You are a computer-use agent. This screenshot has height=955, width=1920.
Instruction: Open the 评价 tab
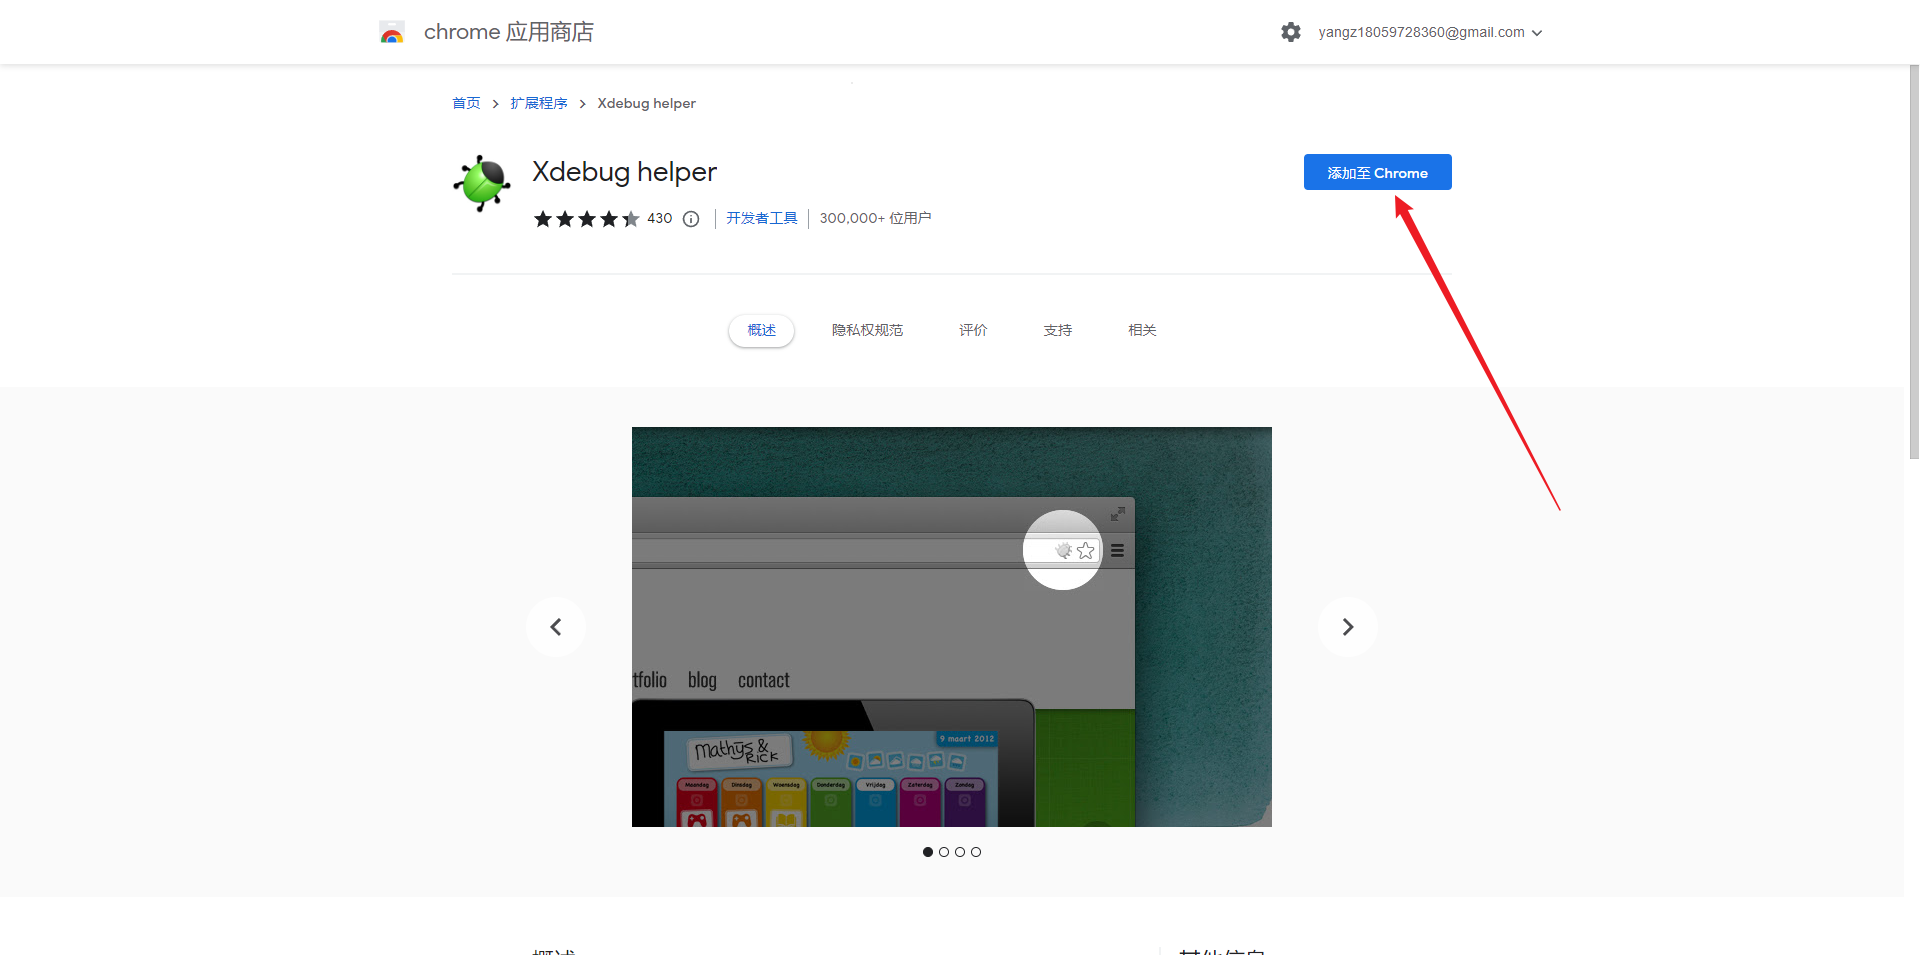coord(973,331)
